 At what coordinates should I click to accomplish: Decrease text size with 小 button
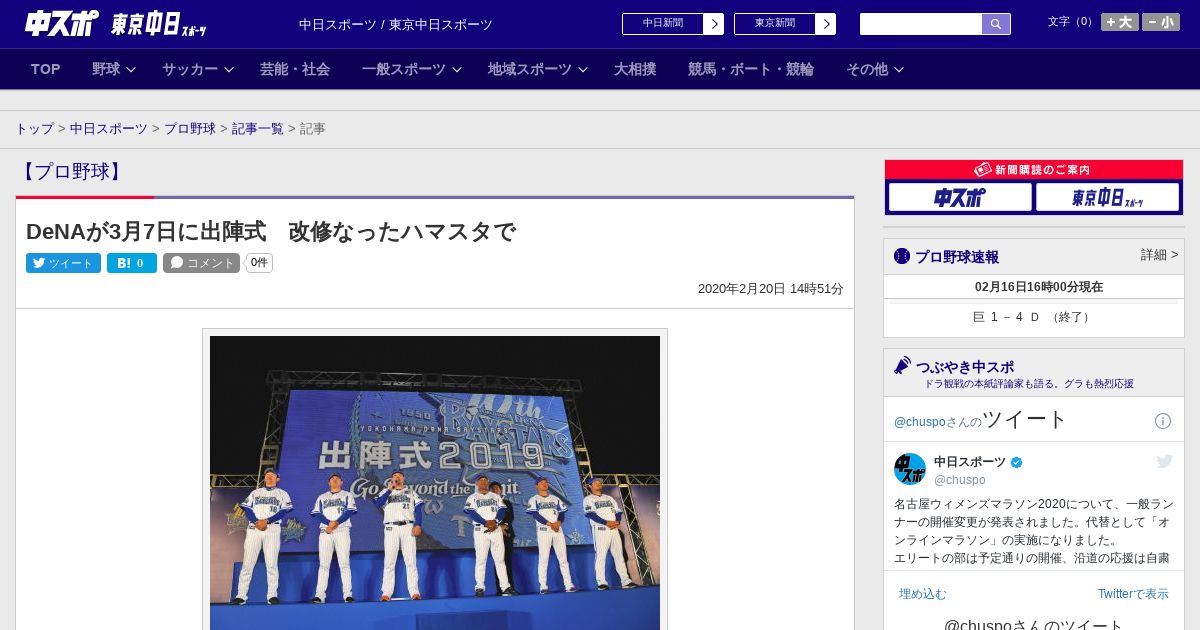point(1161,22)
